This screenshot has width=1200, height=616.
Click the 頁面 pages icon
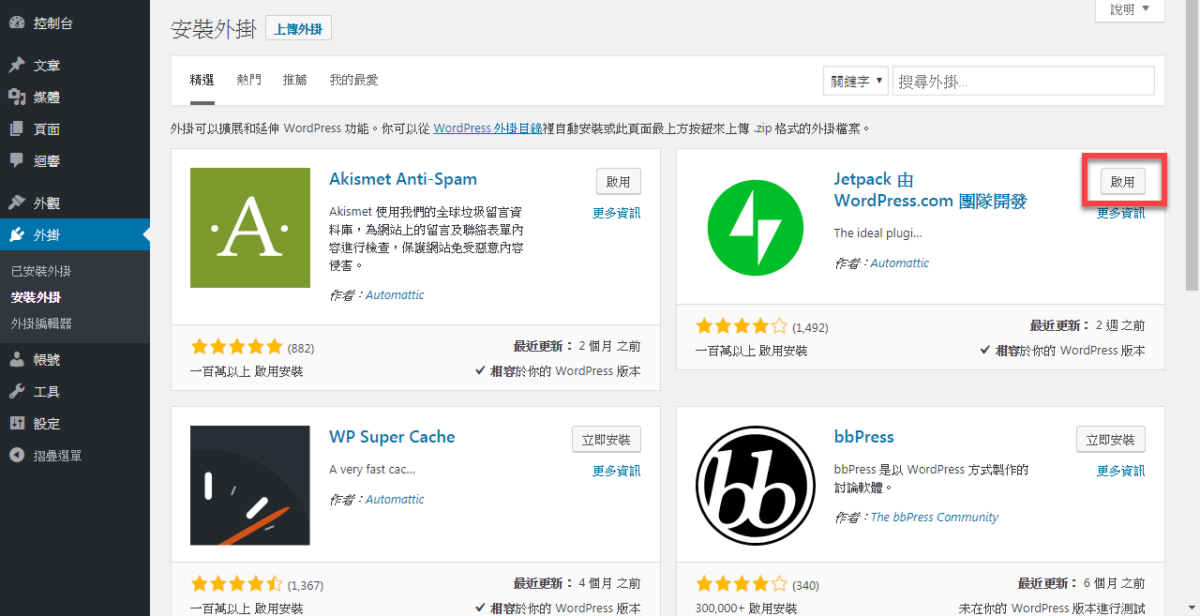coord(17,129)
